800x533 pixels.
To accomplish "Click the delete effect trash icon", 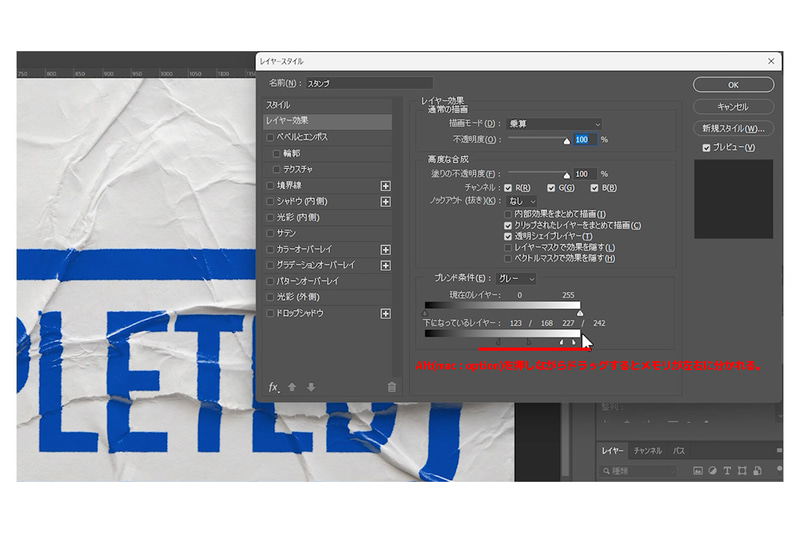I will pos(391,387).
